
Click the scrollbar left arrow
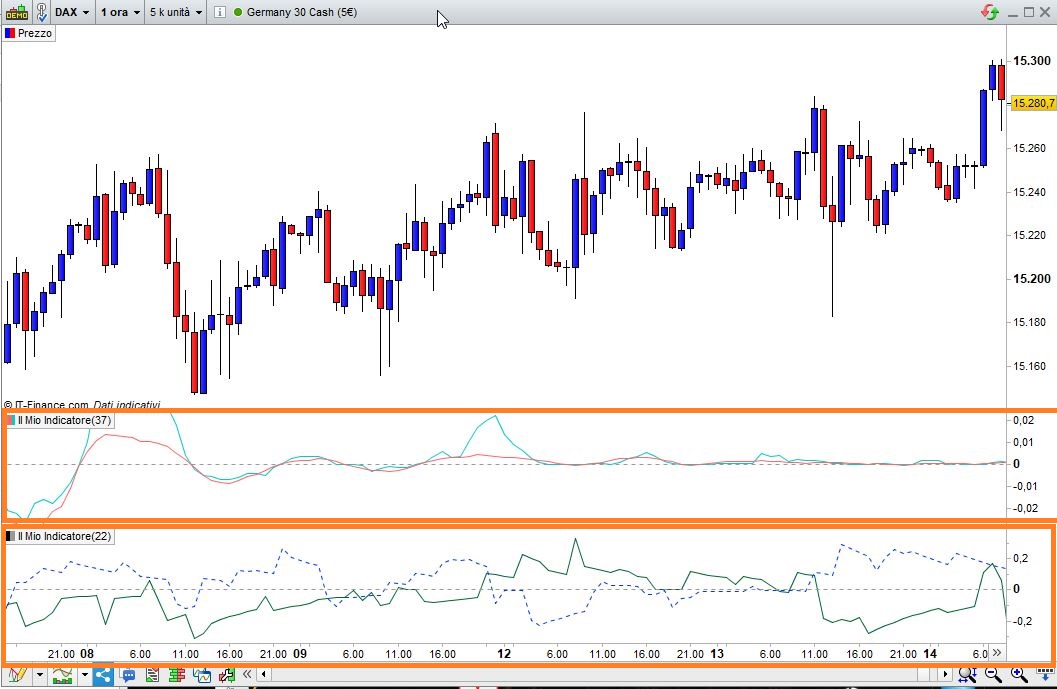(264, 674)
